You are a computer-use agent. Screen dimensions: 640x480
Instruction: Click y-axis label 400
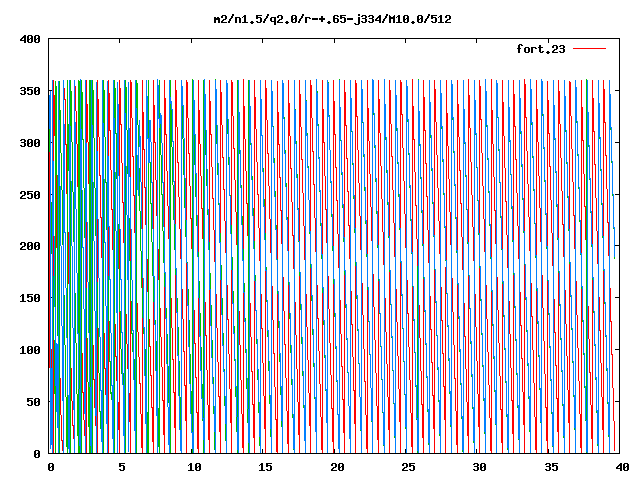point(30,39)
